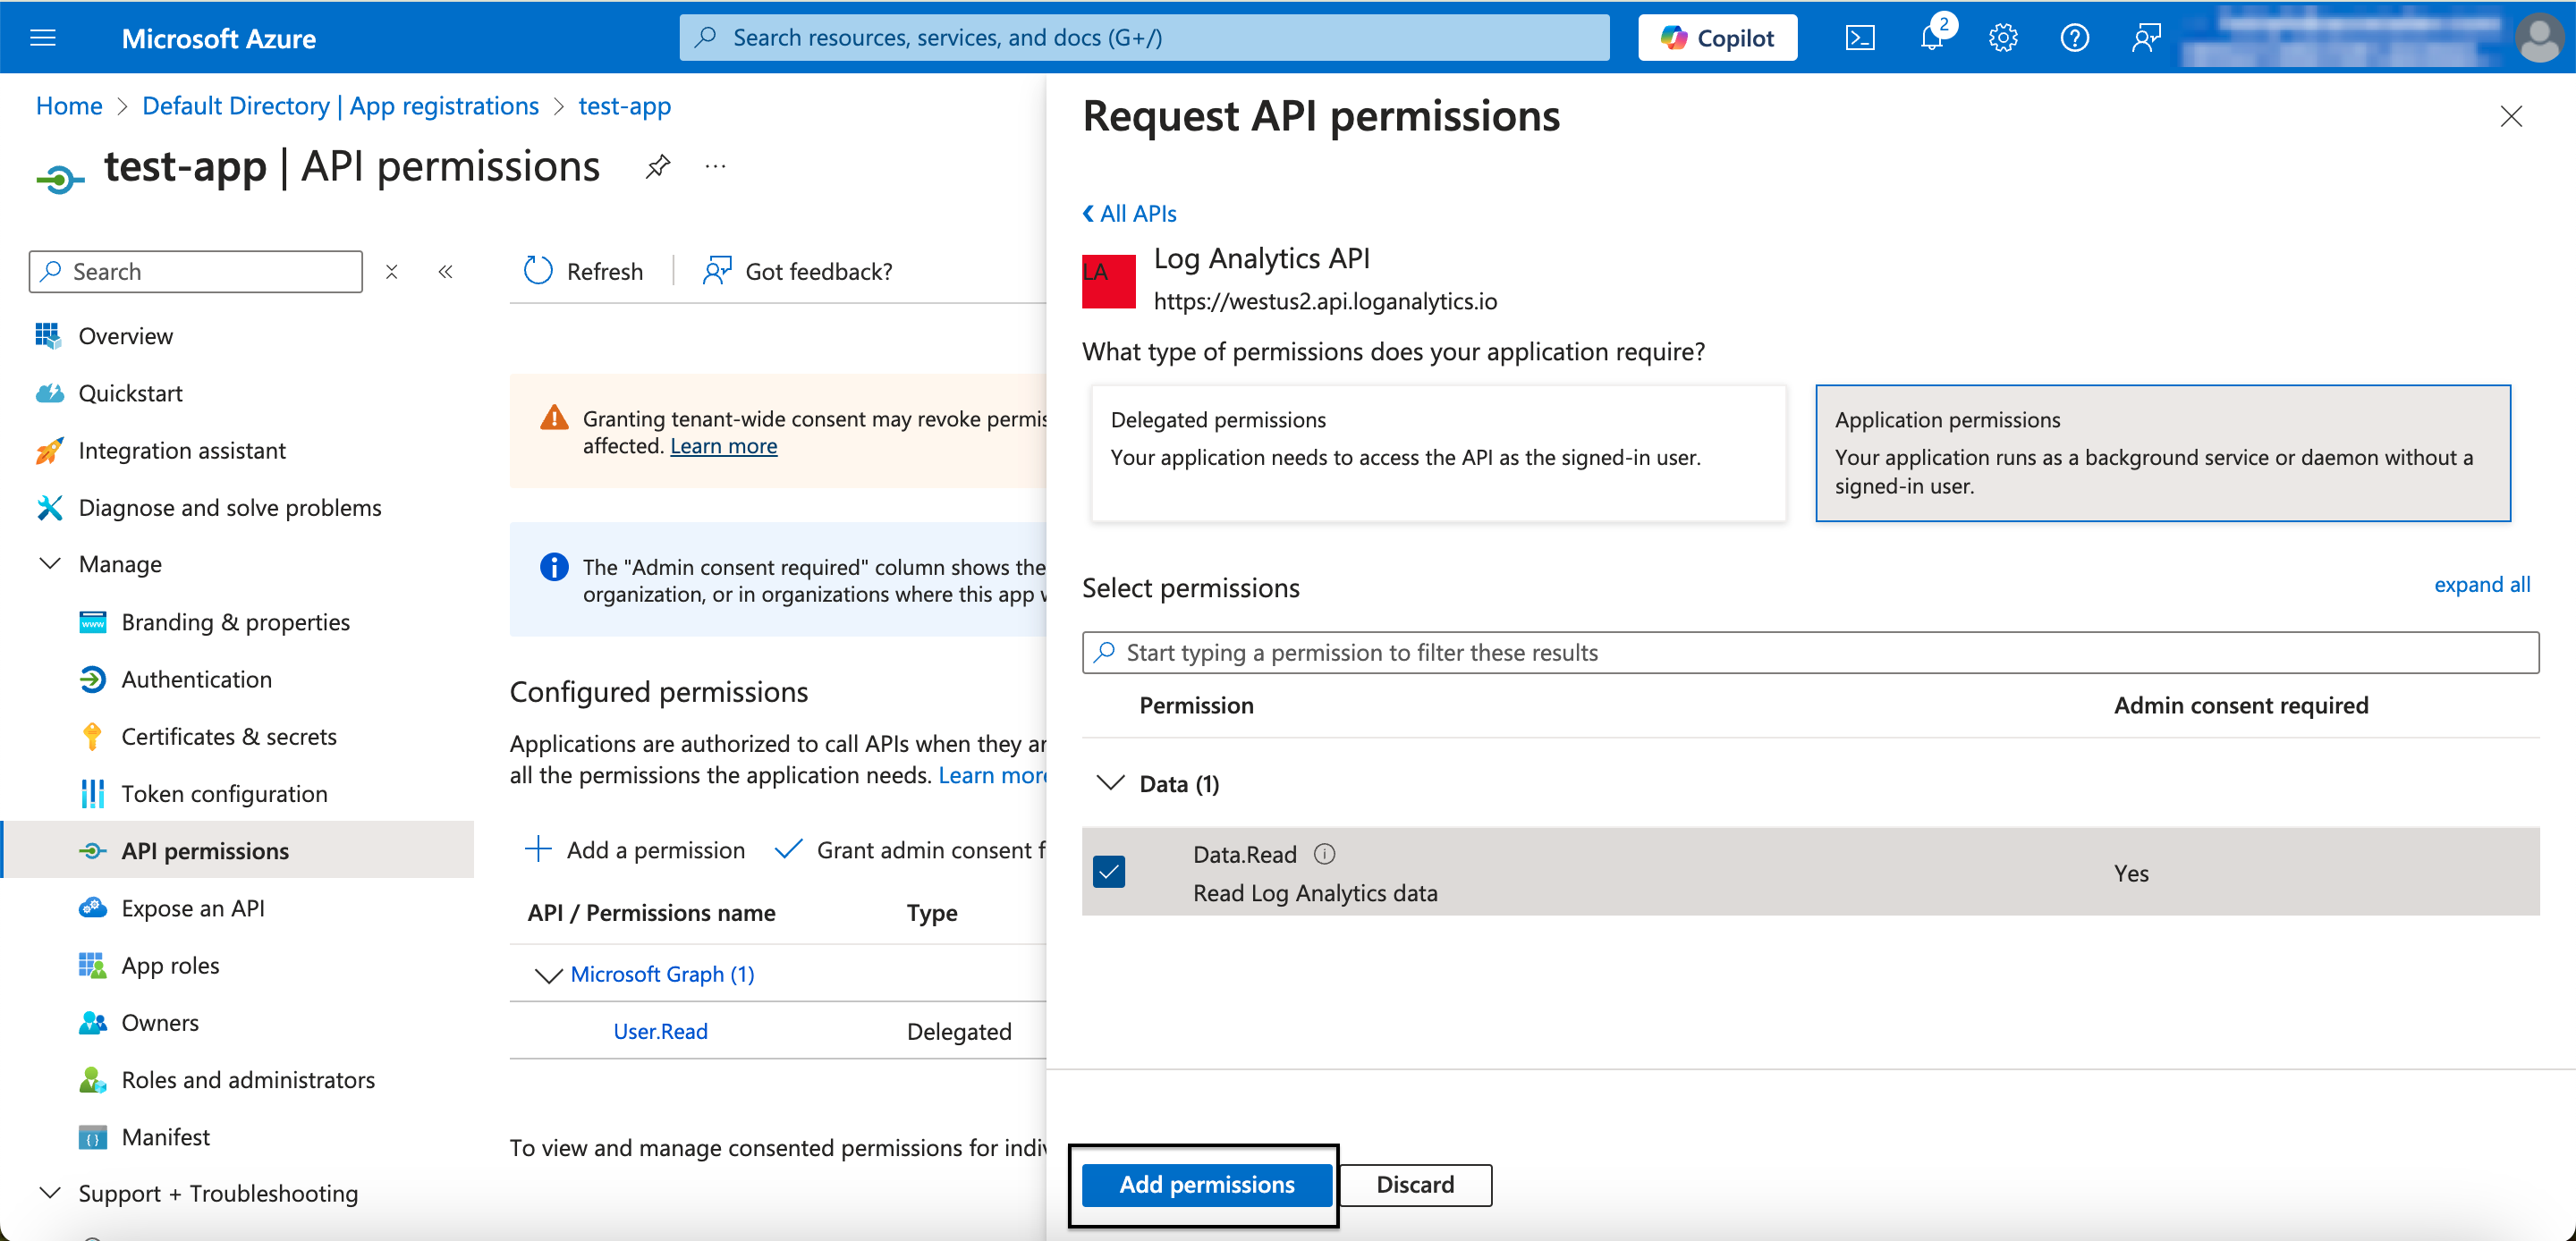Click the Microsoft Azure portal title
Image resolution: width=2576 pixels, height=1241 pixels.
coord(219,38)
